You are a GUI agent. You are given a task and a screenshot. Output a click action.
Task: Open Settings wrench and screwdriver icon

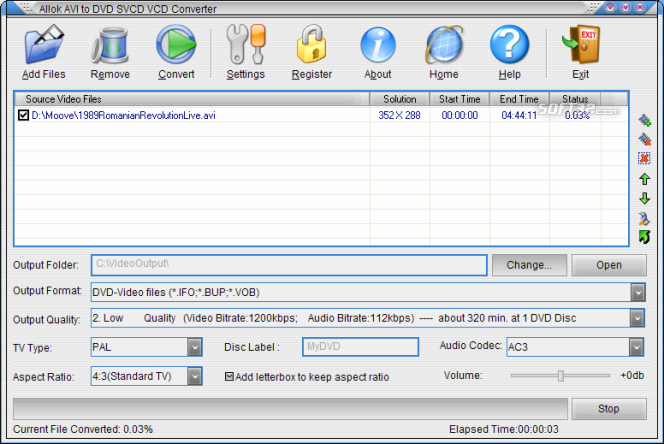click(246, 44)
